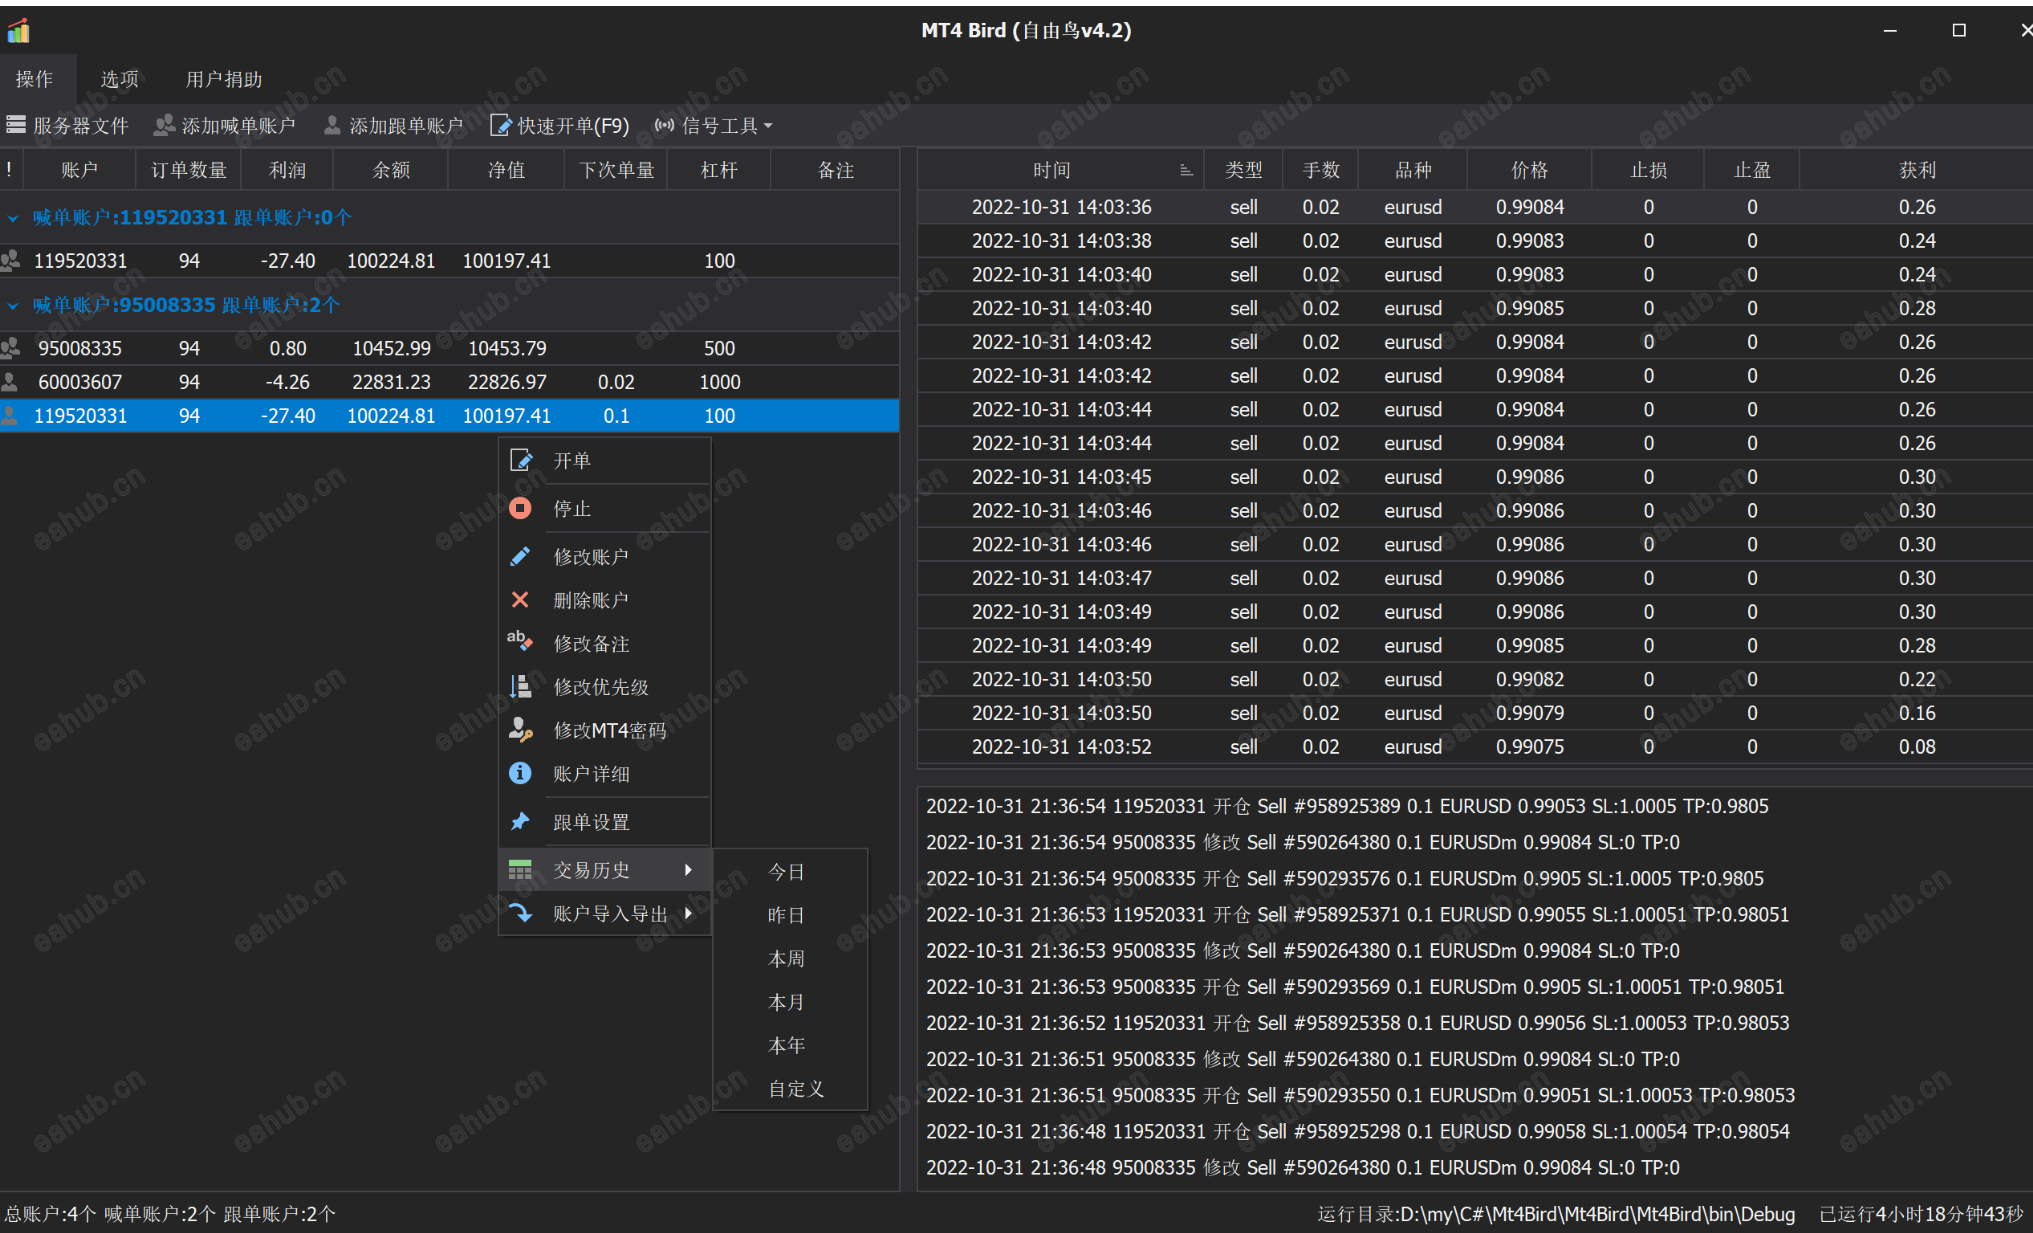
Task: Click the pencil icon next to 开单
Action: (x=520, y=460)
